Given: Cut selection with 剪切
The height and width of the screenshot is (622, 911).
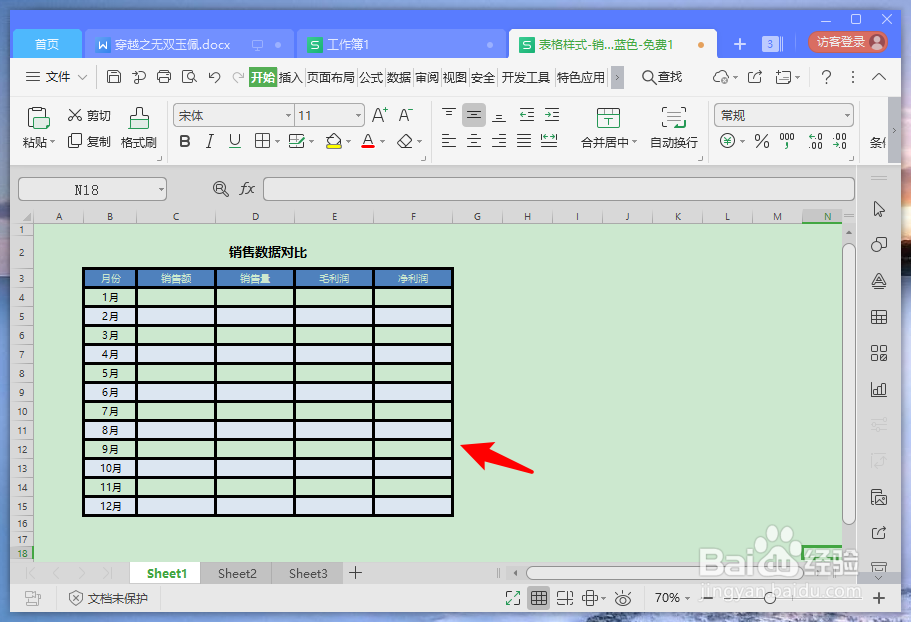Looking at the screenshot, I should pyautogui.click(x=89, y=116).
